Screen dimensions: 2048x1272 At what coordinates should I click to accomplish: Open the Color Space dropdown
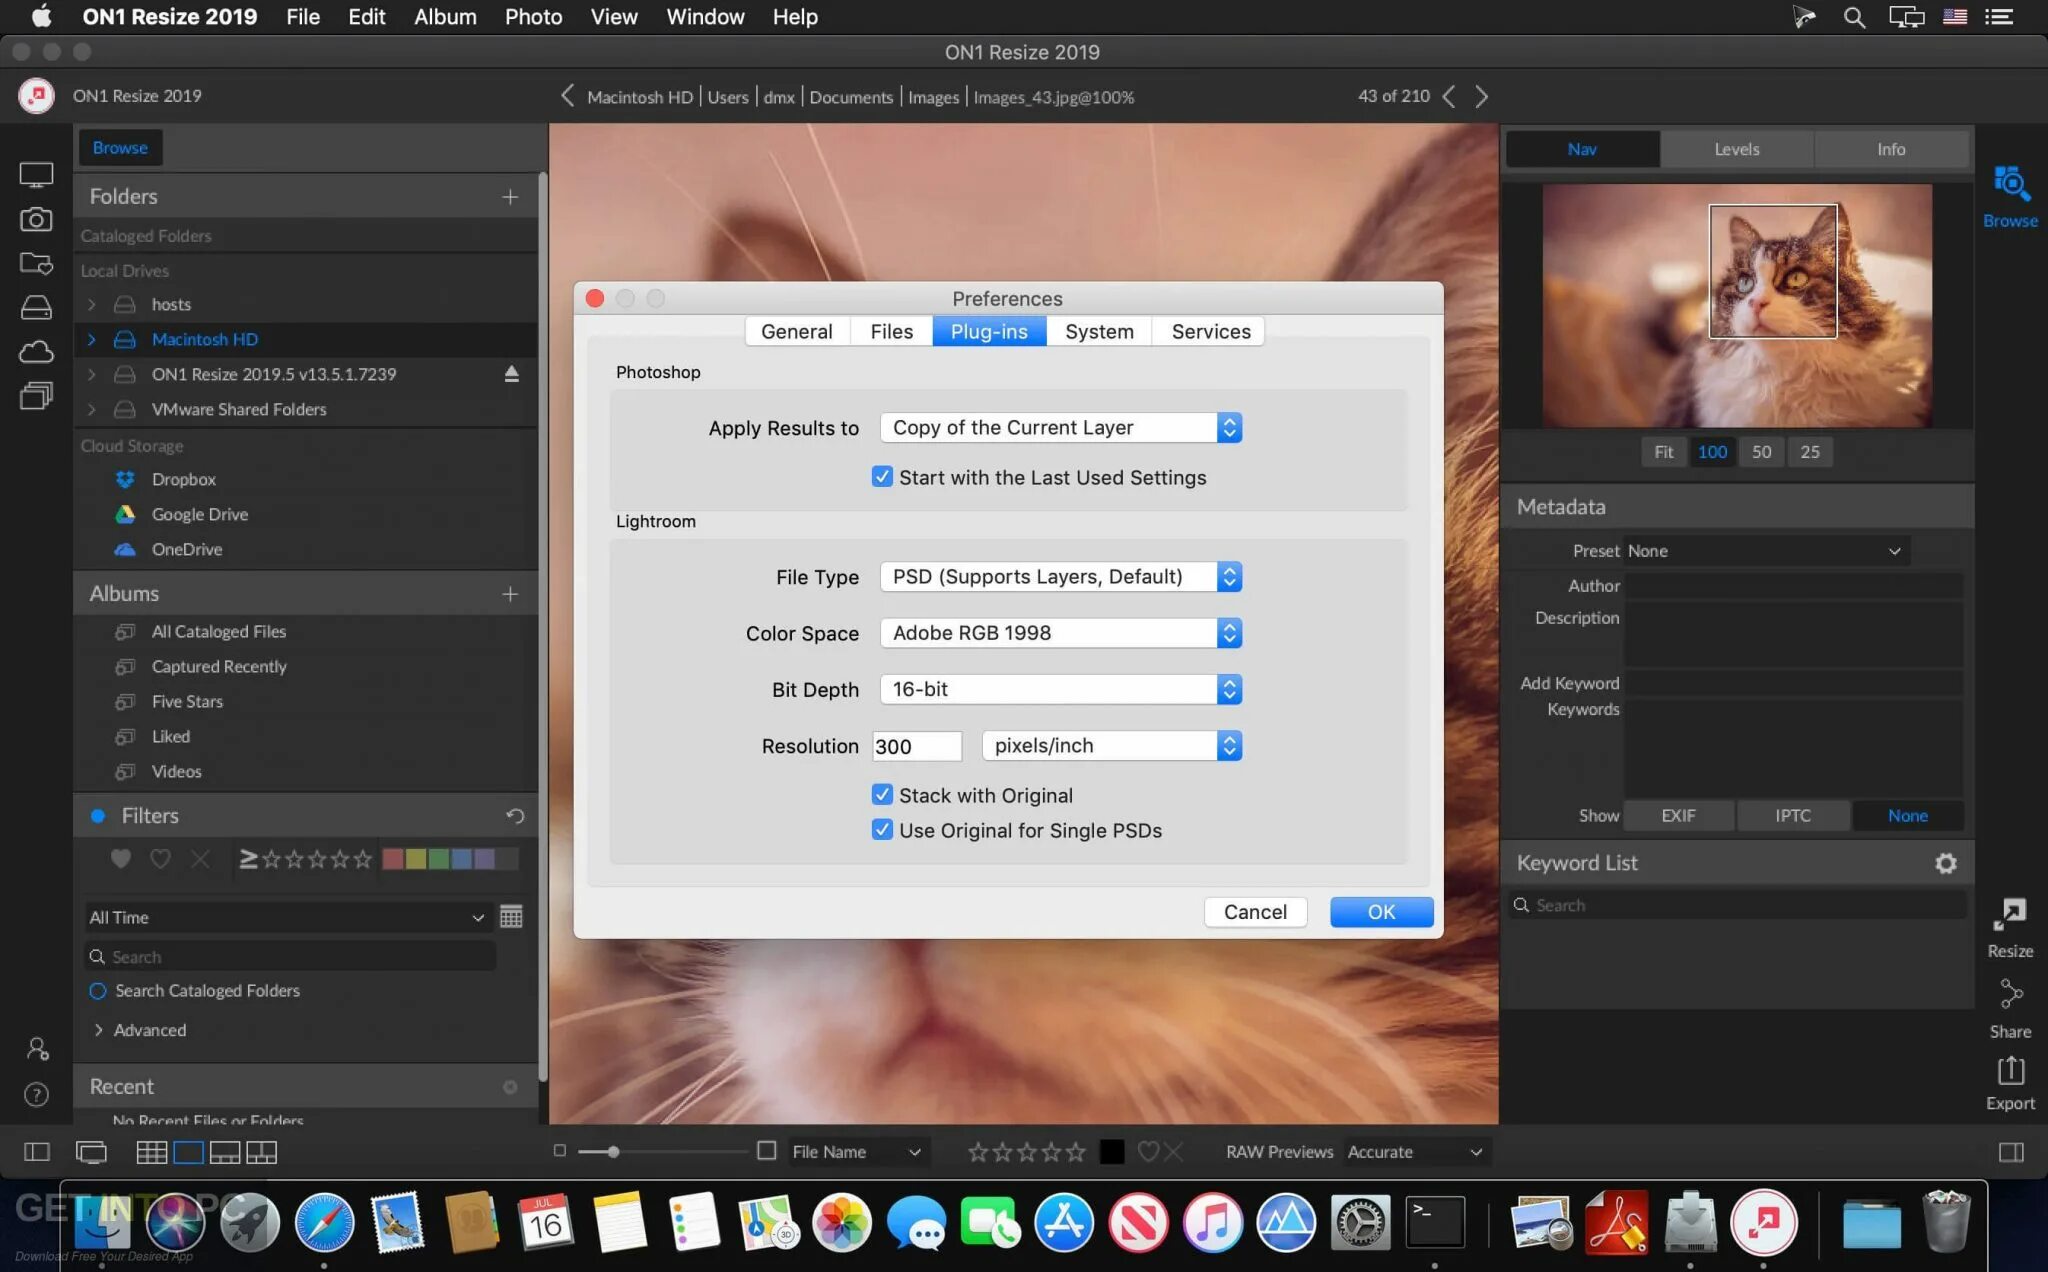pos(1060,633)
